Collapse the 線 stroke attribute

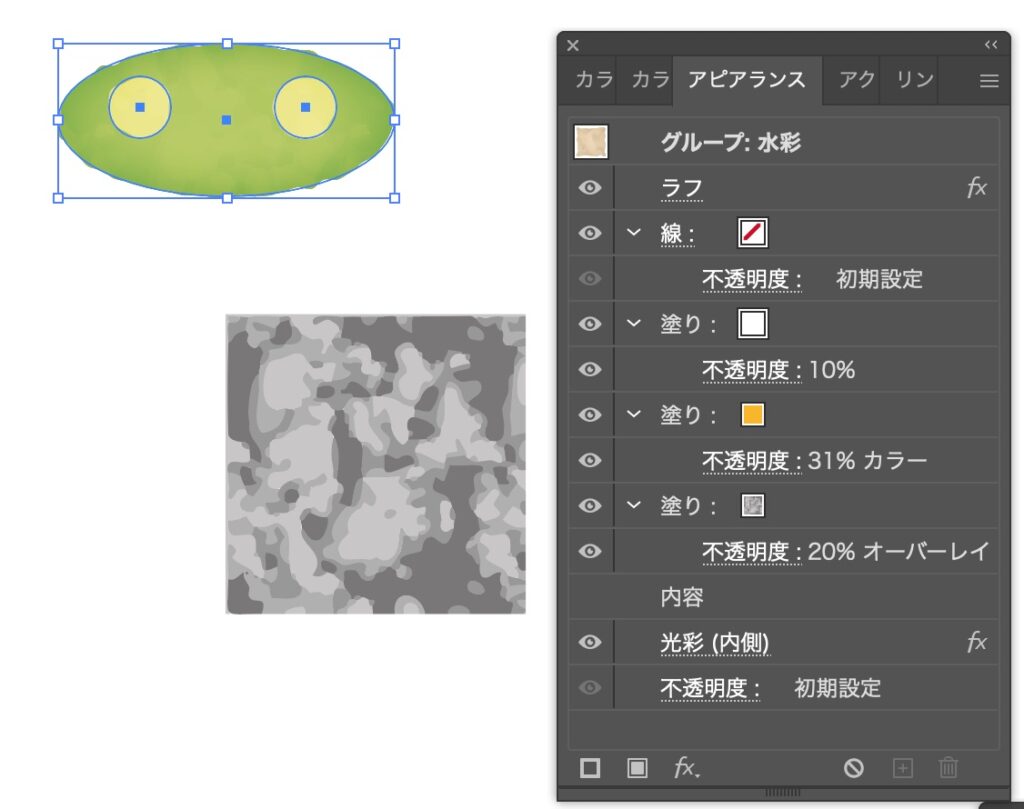[x=633, y=234]
